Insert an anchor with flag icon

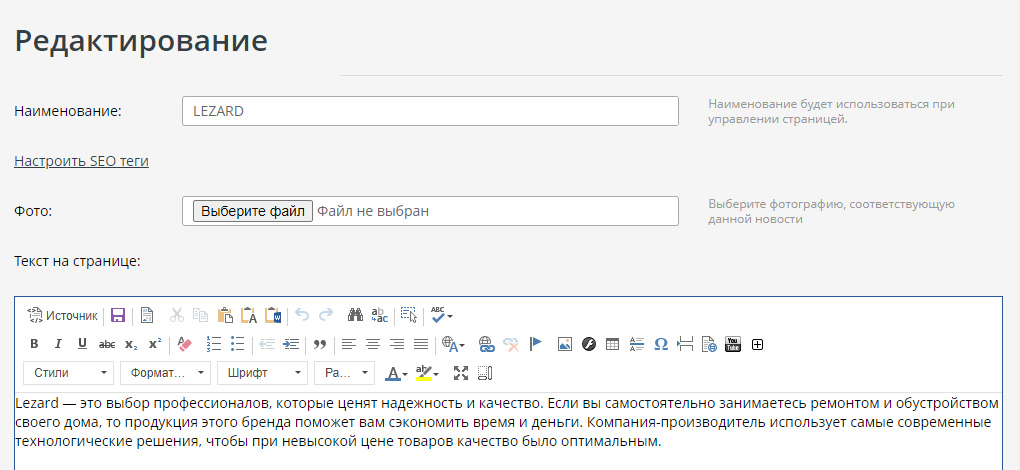(535, 344)
